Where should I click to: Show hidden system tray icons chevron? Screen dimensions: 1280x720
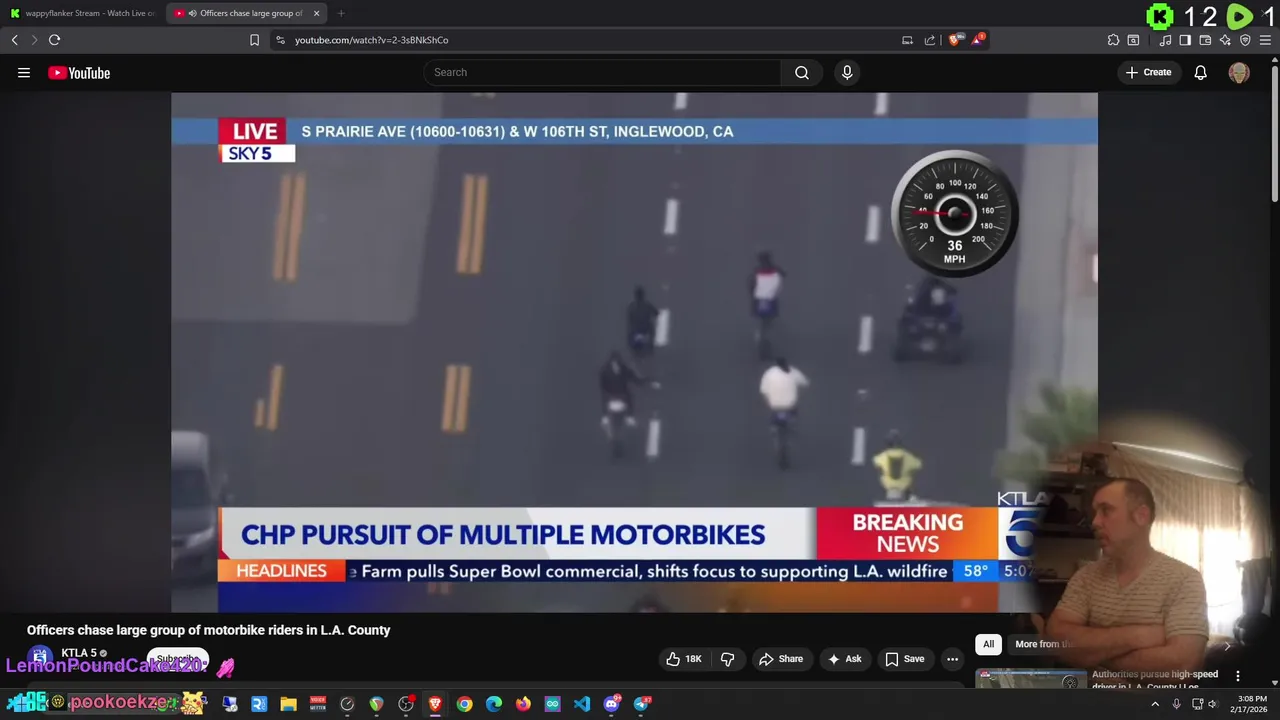tap(1155, 704)
